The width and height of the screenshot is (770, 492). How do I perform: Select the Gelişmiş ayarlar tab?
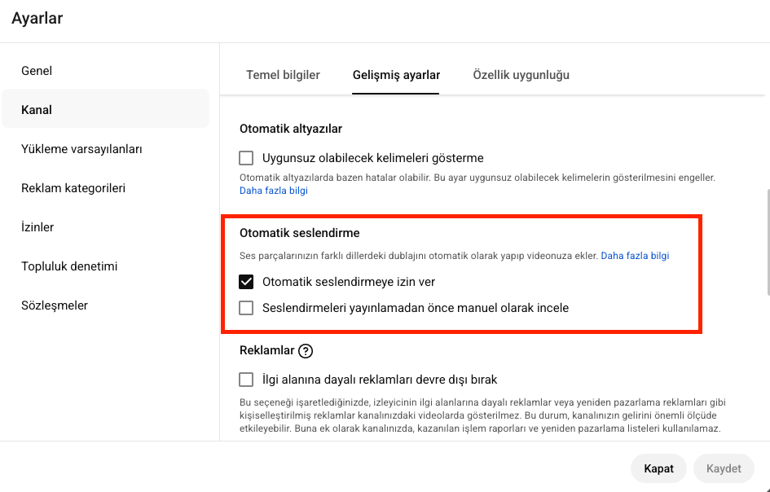point(396,75)
